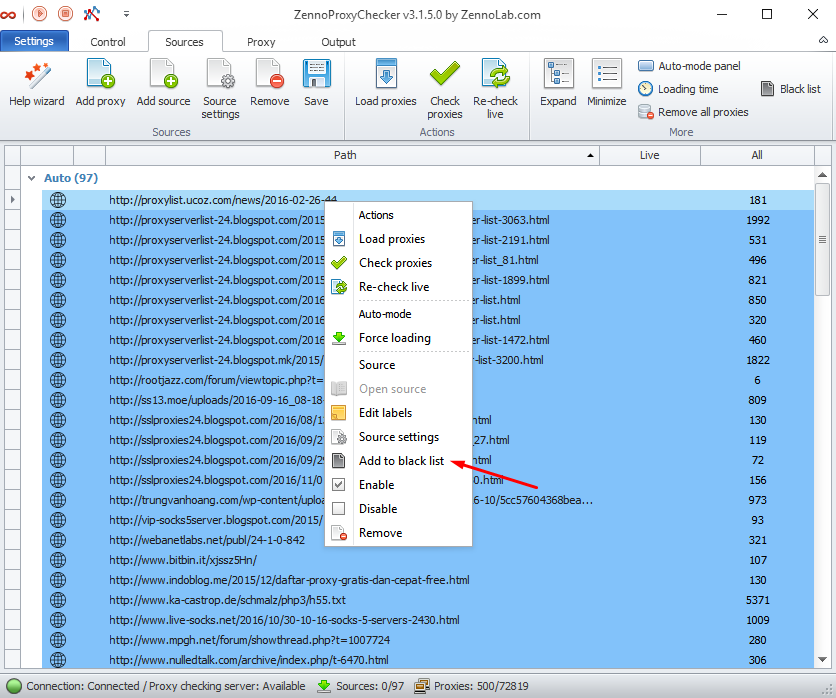
Task: Switch to the Proxy tab
Action: [x=261, y=42]
